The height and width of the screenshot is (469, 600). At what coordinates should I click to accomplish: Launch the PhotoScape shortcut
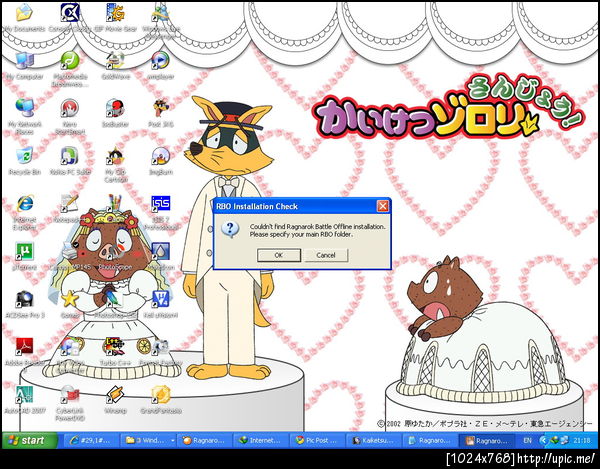[115, 256]
